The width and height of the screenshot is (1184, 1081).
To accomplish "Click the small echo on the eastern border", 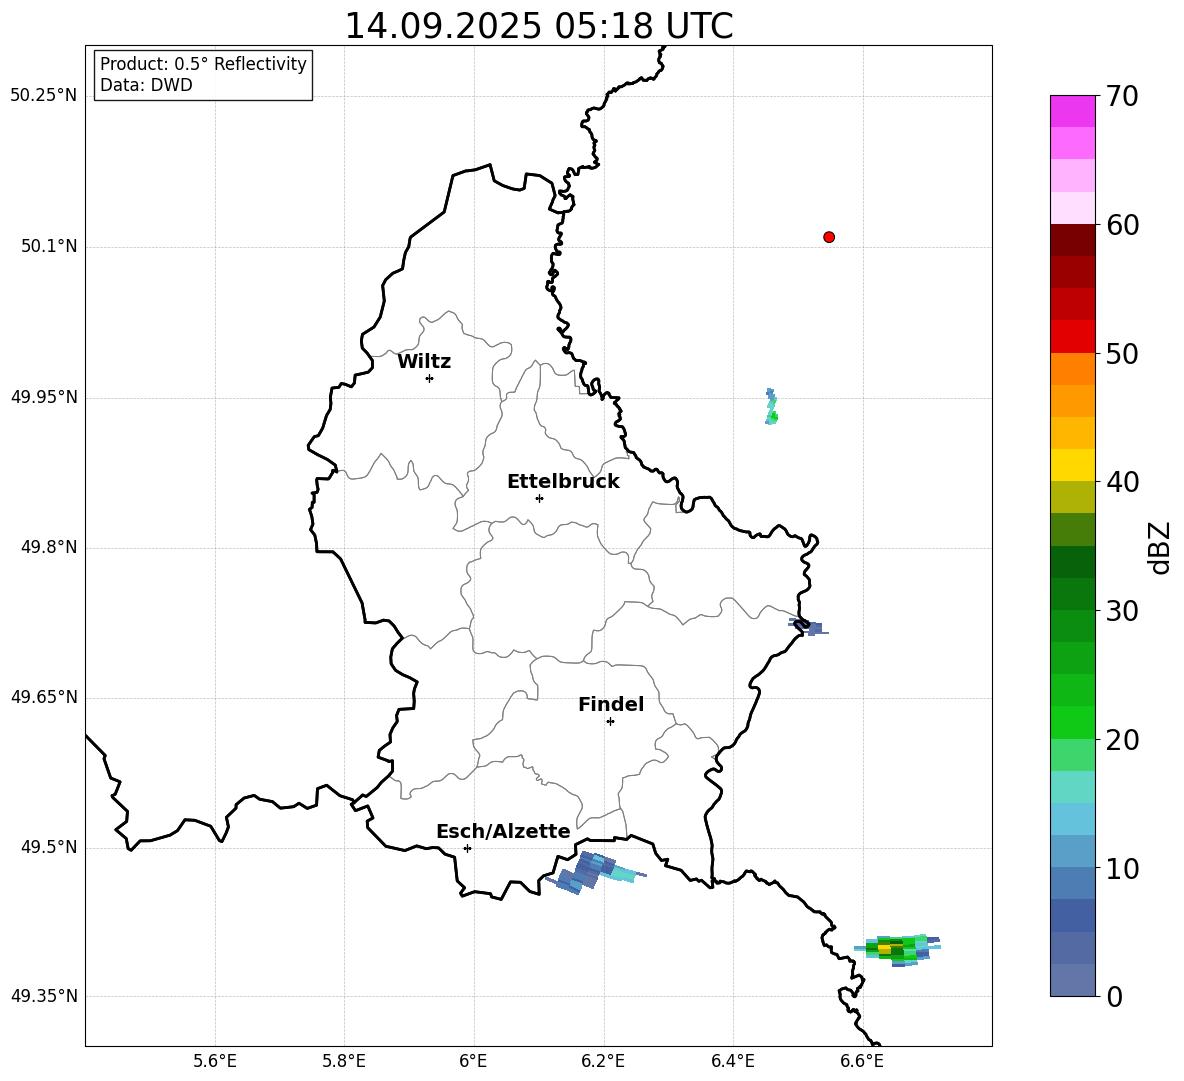I will point(809,627).
